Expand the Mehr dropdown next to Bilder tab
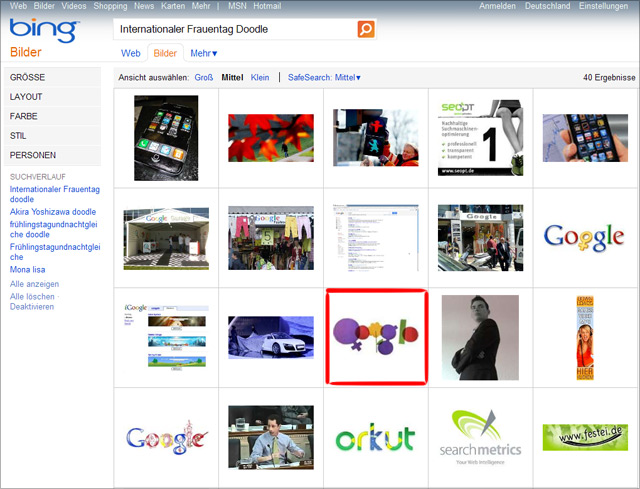Image resolution: width=640 pixels, height=489 pixels. (204, 53)
